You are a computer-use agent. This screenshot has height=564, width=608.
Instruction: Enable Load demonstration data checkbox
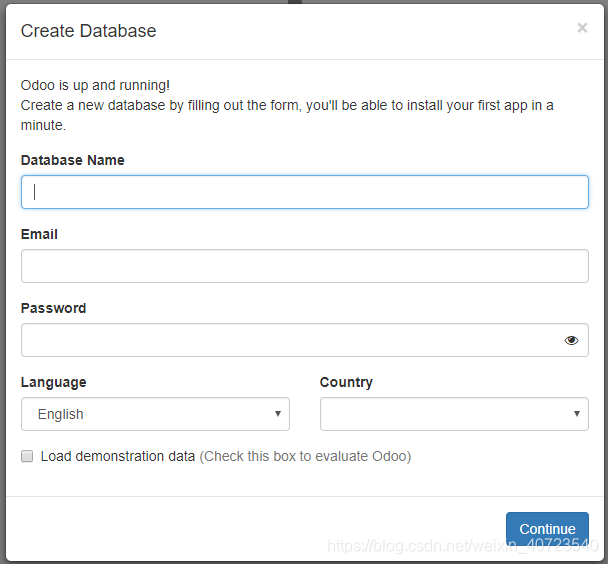point(27,456)
